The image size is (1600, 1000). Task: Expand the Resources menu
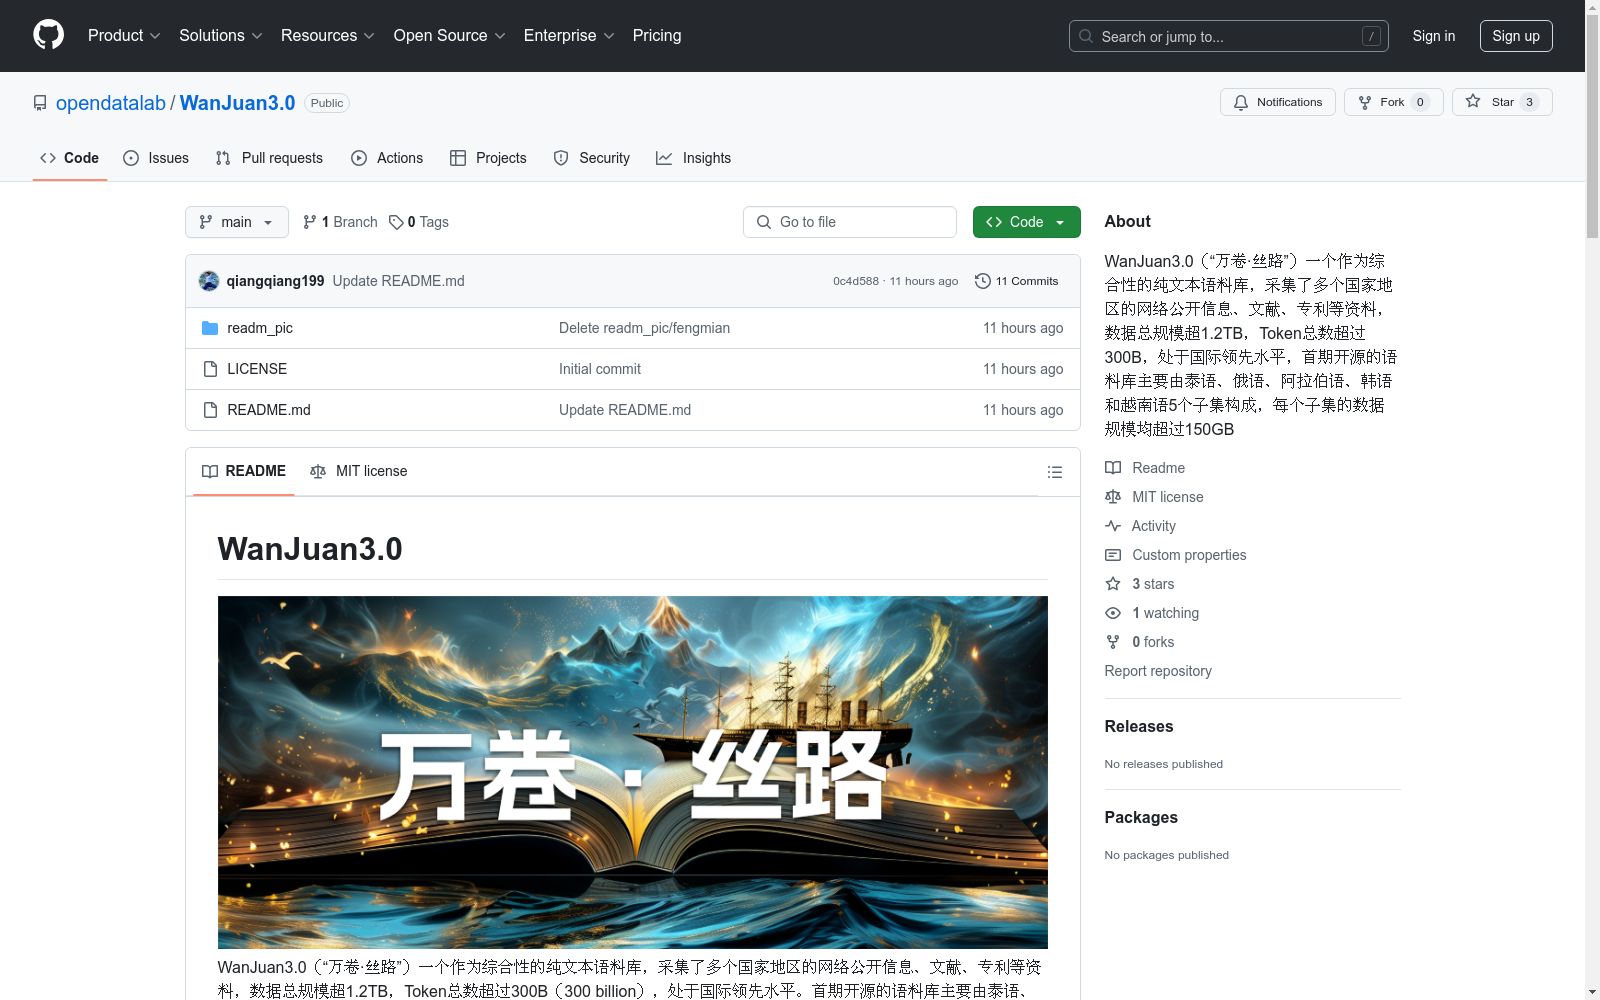[327, 35]
